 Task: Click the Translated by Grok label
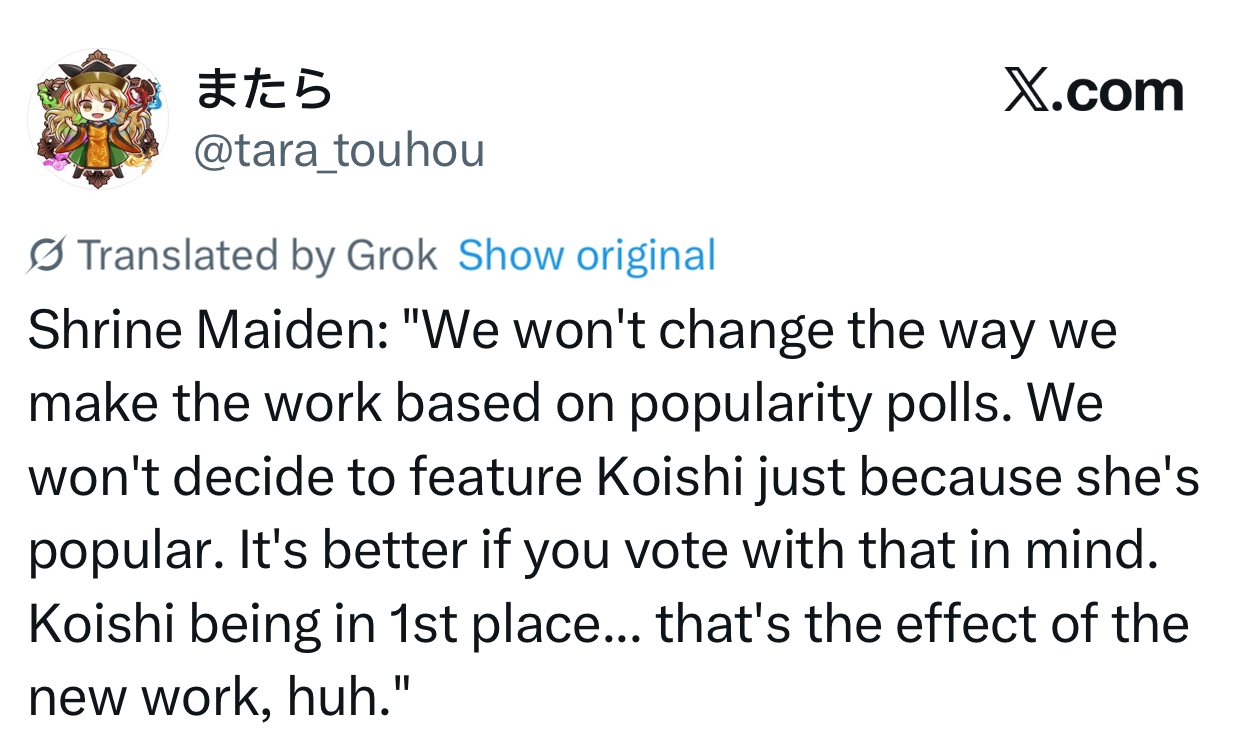coord(257,256)
